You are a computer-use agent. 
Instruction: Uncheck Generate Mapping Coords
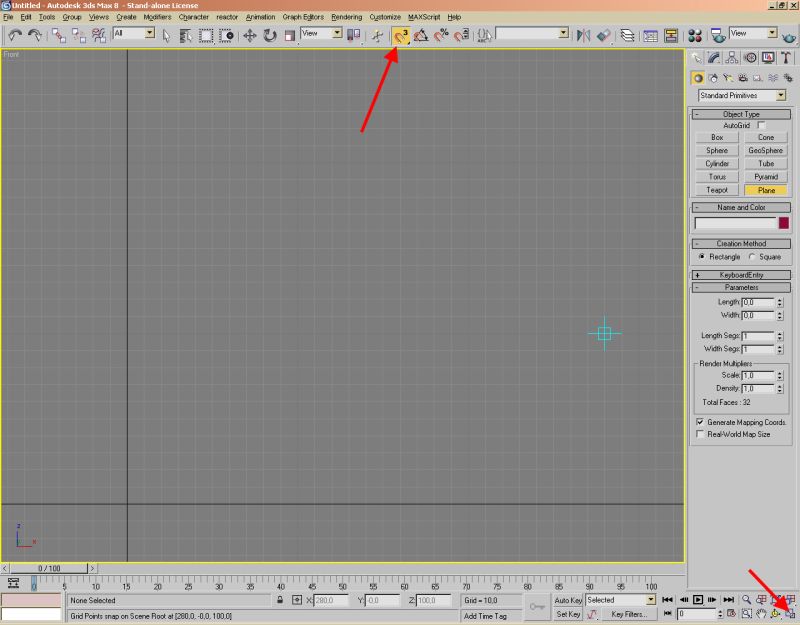pyautogui.click(x=700, y=422)
